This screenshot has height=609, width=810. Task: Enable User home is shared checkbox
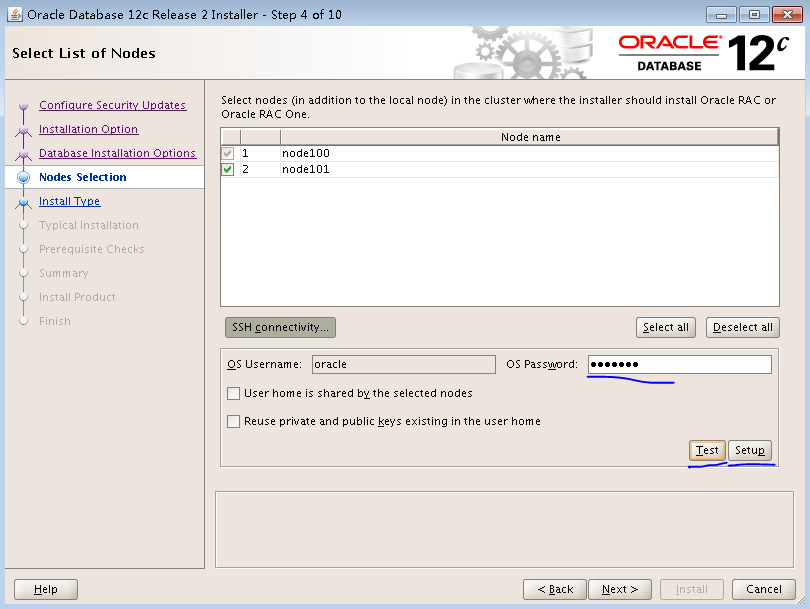tap(233, 394)
